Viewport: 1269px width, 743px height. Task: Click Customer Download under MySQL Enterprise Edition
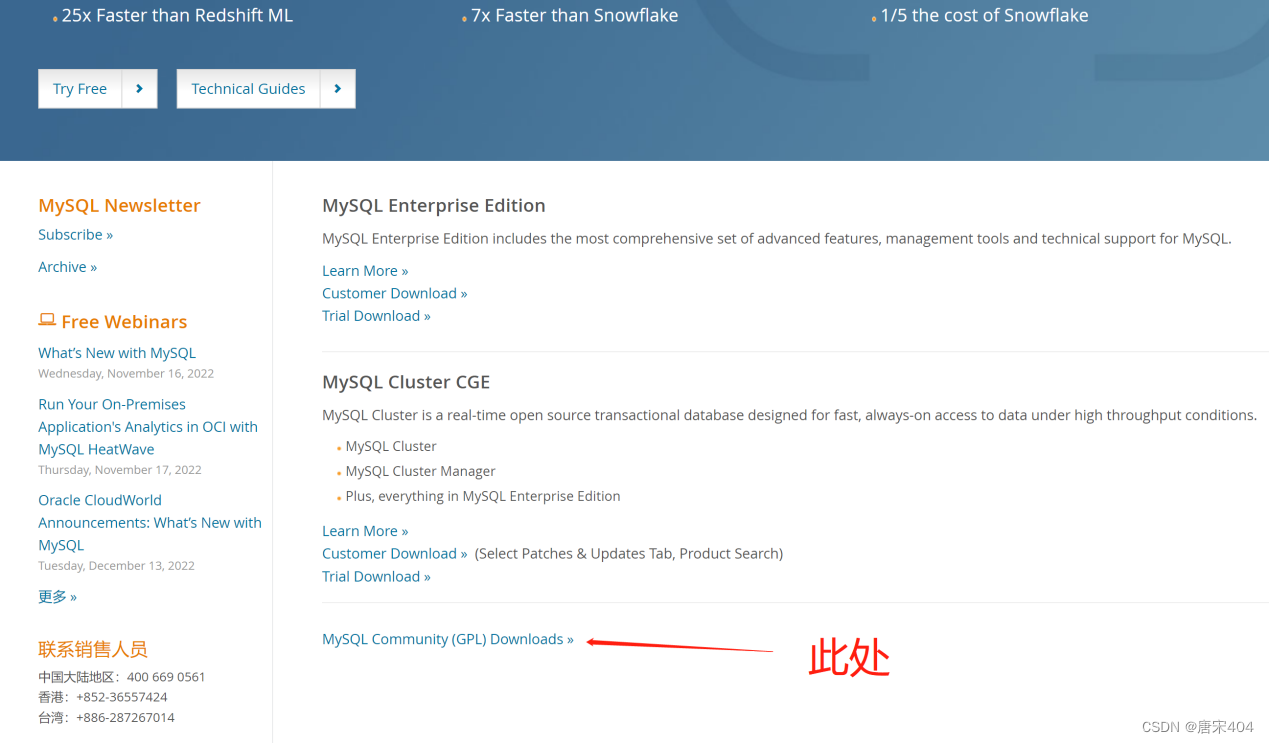pyautogui.click(x=394, y=293)
